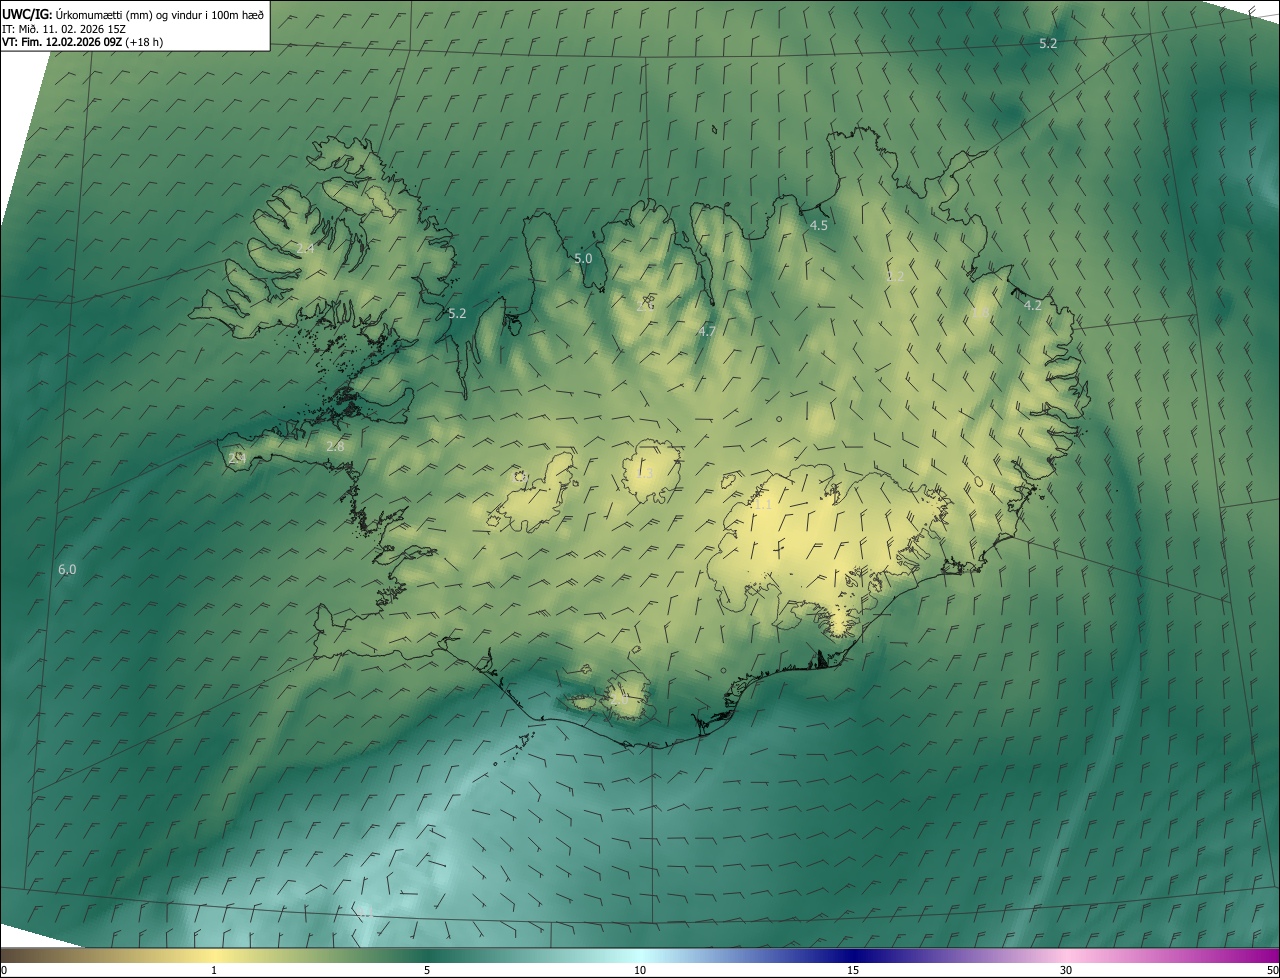Click the '0' tick on the color scale

(x=4, y=971)
